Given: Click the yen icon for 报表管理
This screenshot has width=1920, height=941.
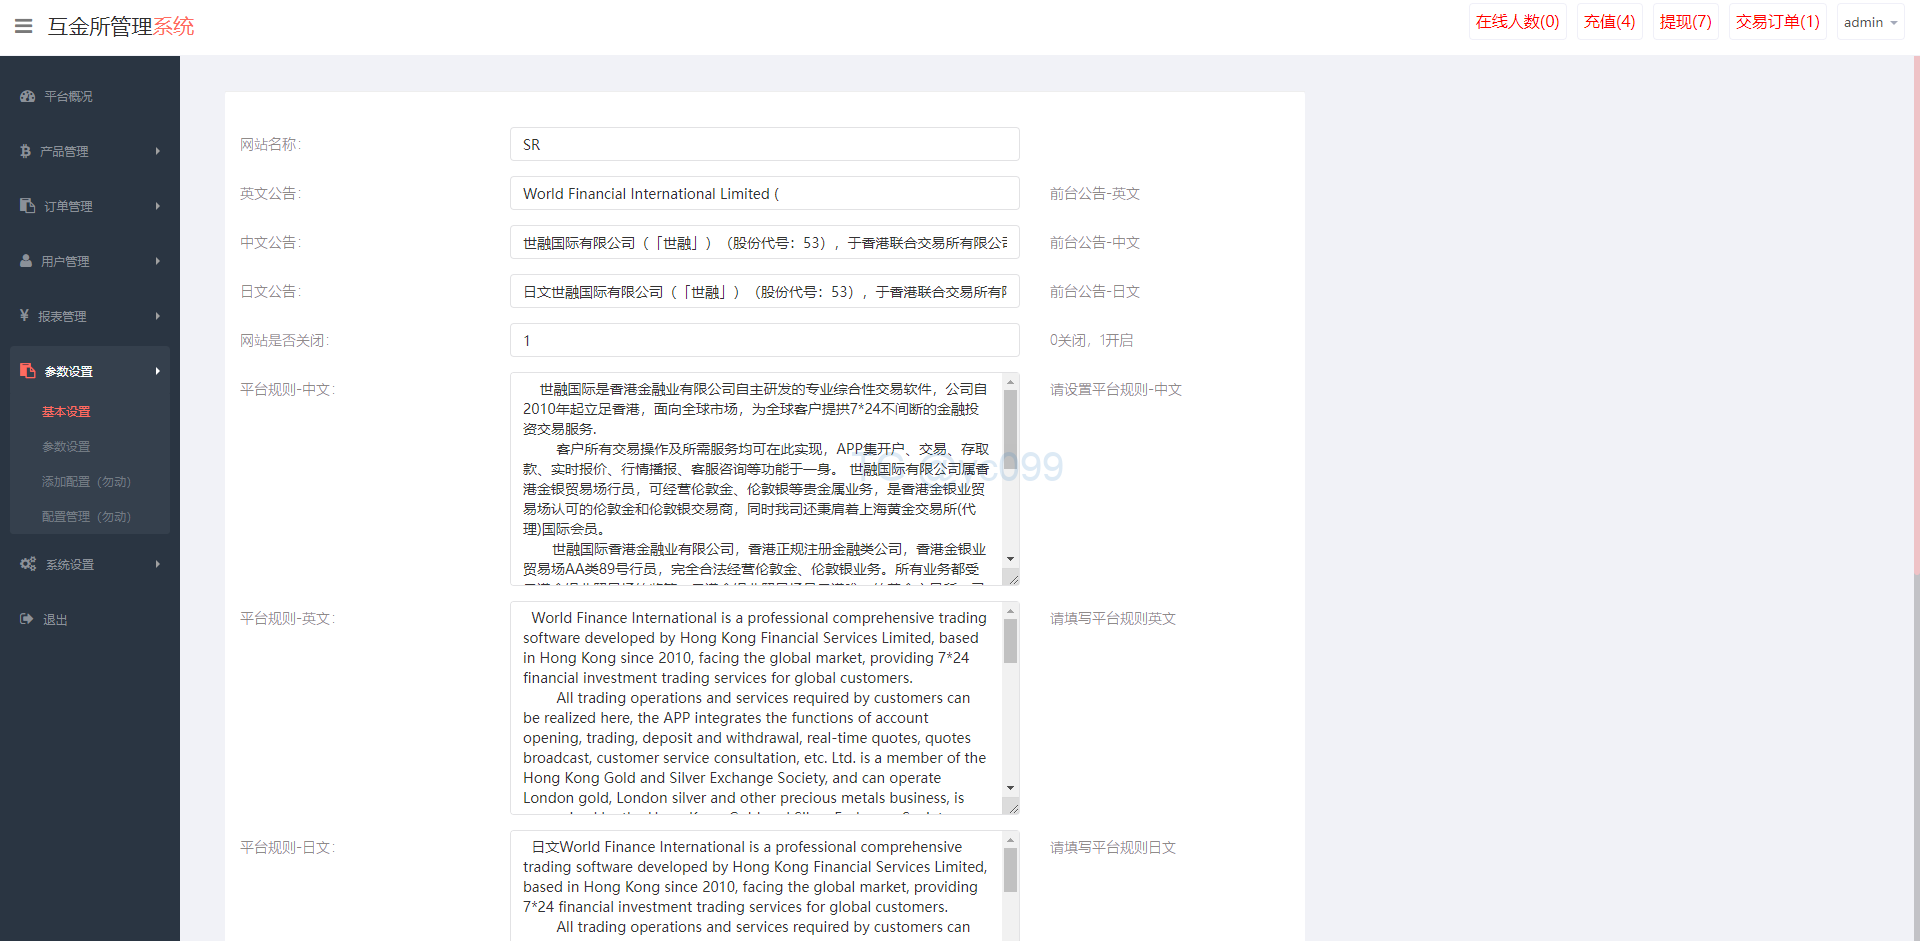Looking at the screenshot, I should point(25,316).
